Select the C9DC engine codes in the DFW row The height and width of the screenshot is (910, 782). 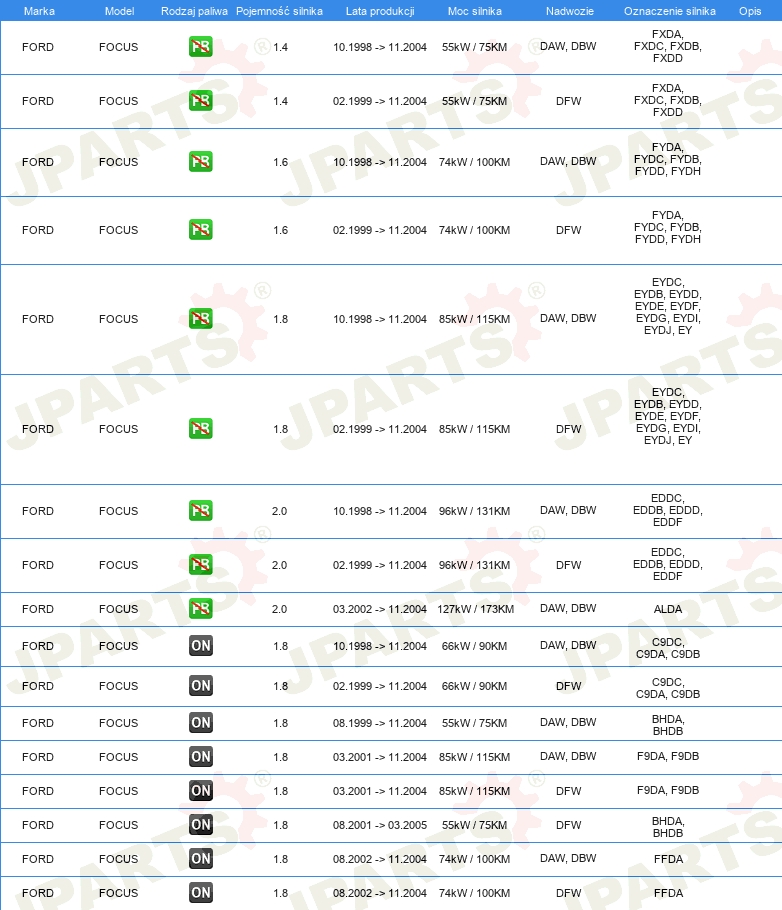668,688
